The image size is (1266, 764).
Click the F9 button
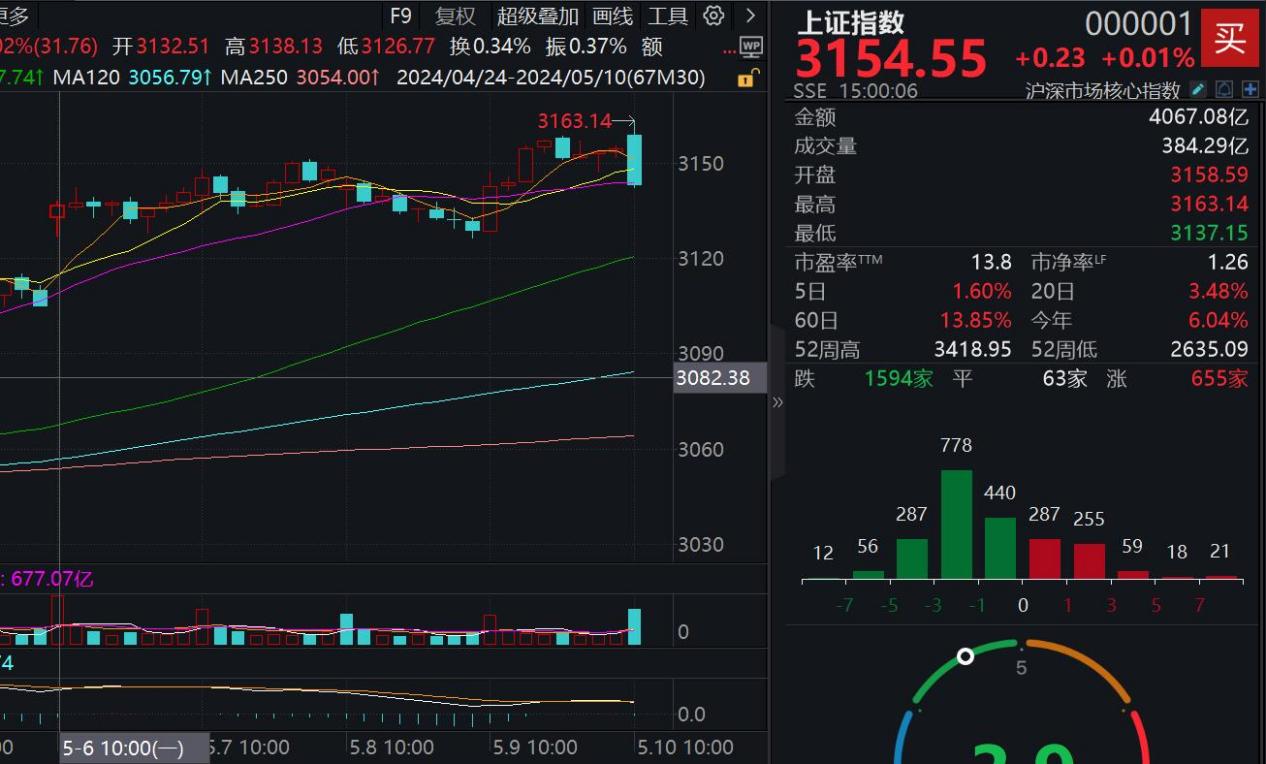click(400, 16)
